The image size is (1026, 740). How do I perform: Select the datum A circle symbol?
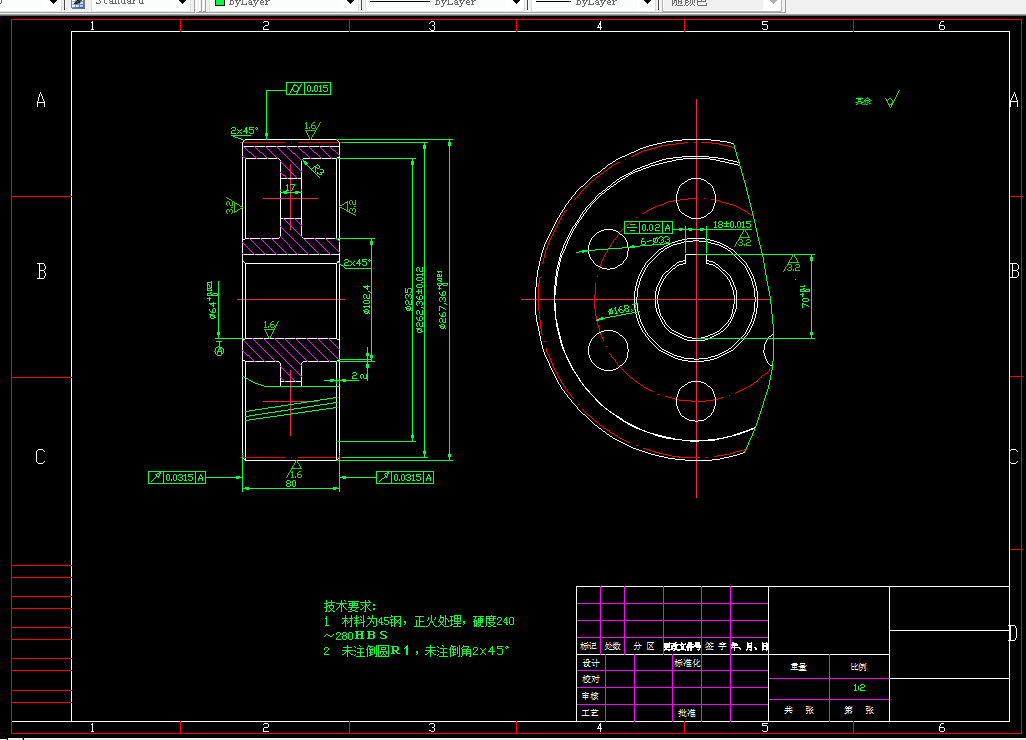tap(219, 351)
